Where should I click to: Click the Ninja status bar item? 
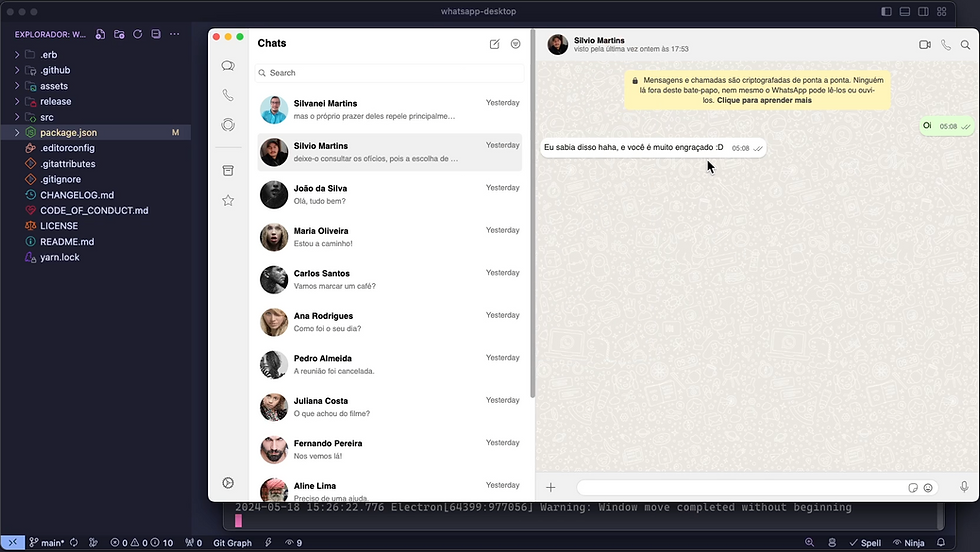(909, 543)
